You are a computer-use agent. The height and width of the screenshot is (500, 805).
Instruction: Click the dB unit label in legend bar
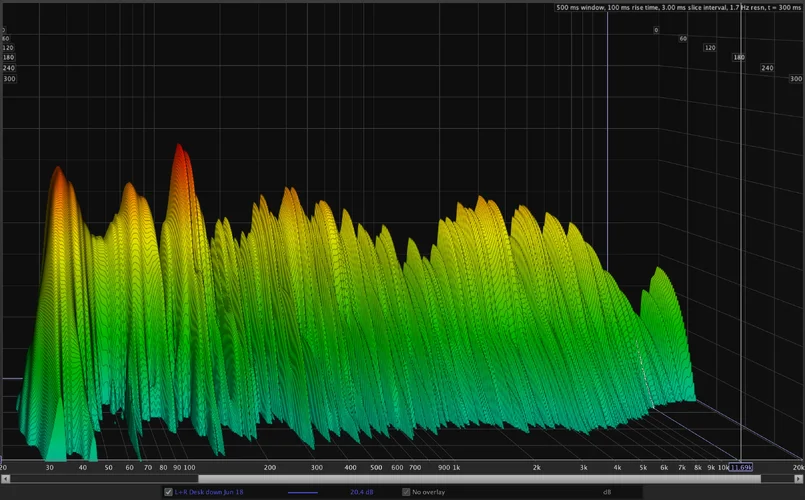(606, 492)
